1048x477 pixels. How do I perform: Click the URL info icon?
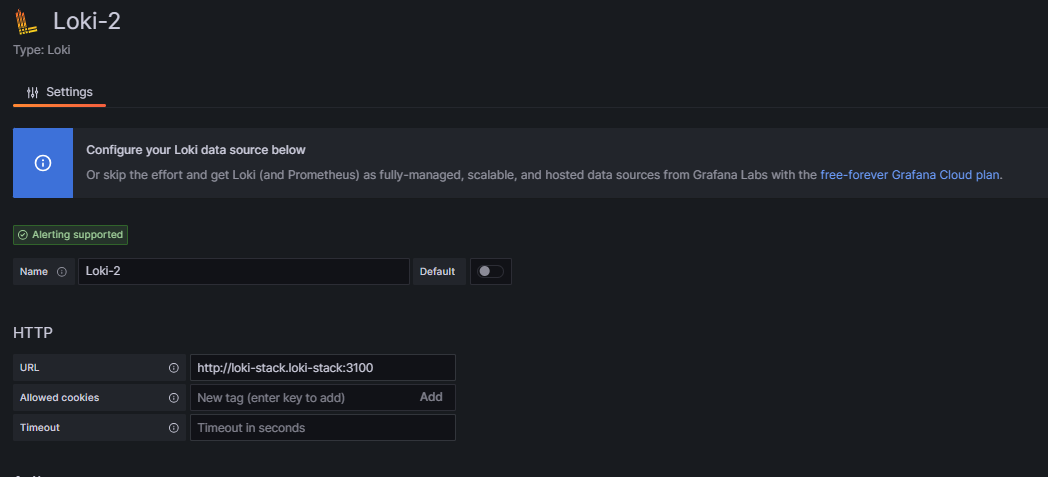[174, 368]
